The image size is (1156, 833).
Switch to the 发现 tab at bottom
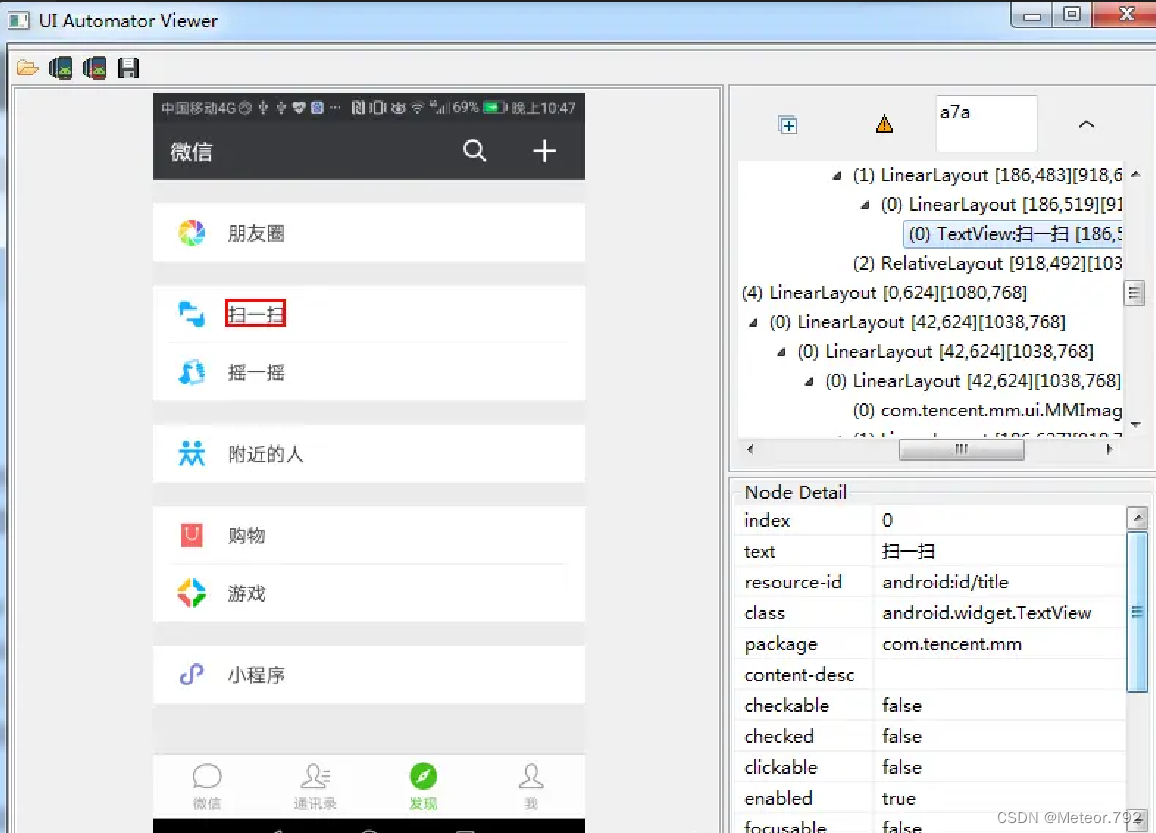point(422,784)
